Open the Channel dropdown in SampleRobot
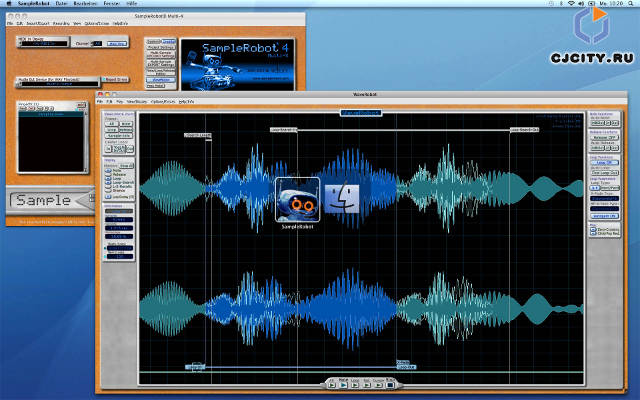 (x=98, y=44)
